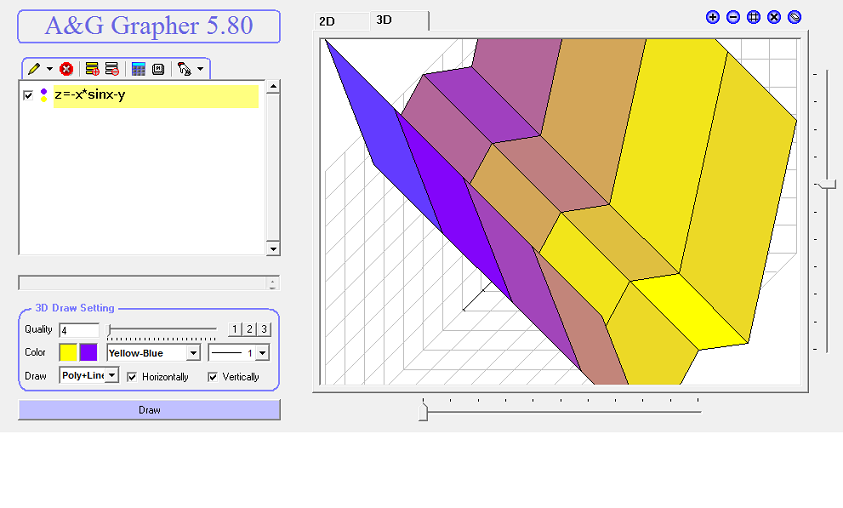Image resolution: width=843 pixels, height=508 pixels.
Task: Click the add-function list icon
Action: click(x=92, y=69)
